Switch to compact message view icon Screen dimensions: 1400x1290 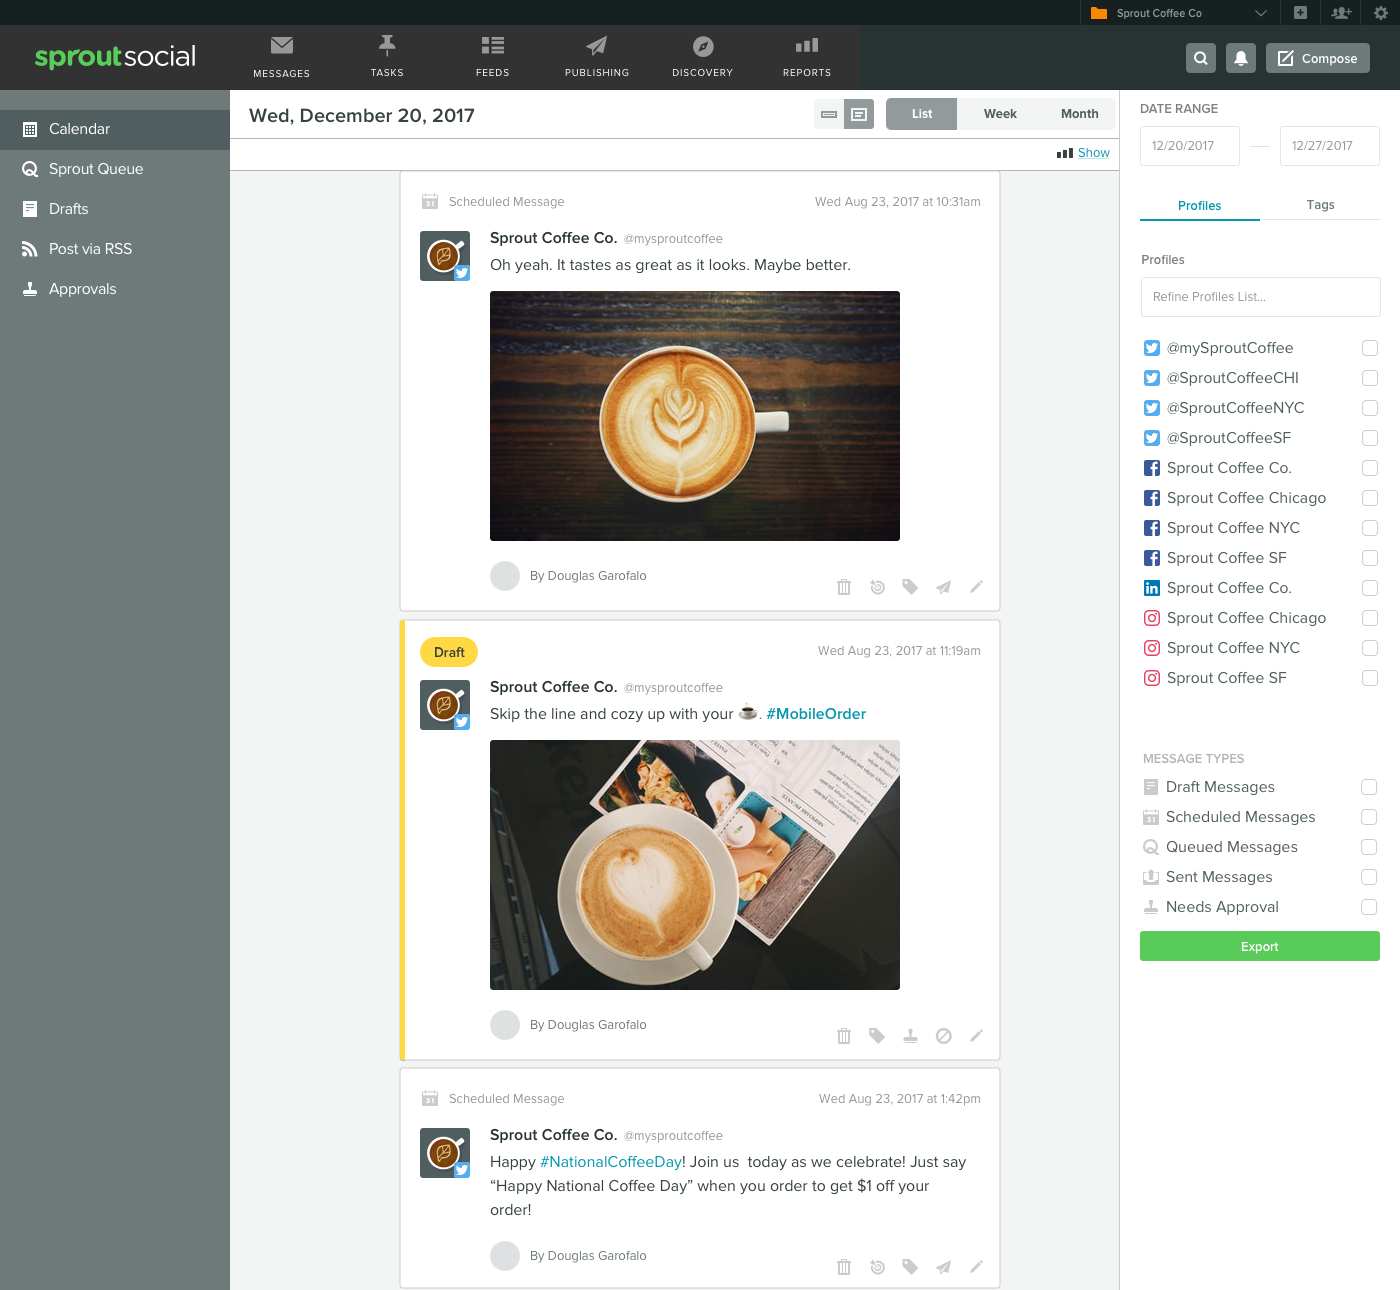(829, 114)
